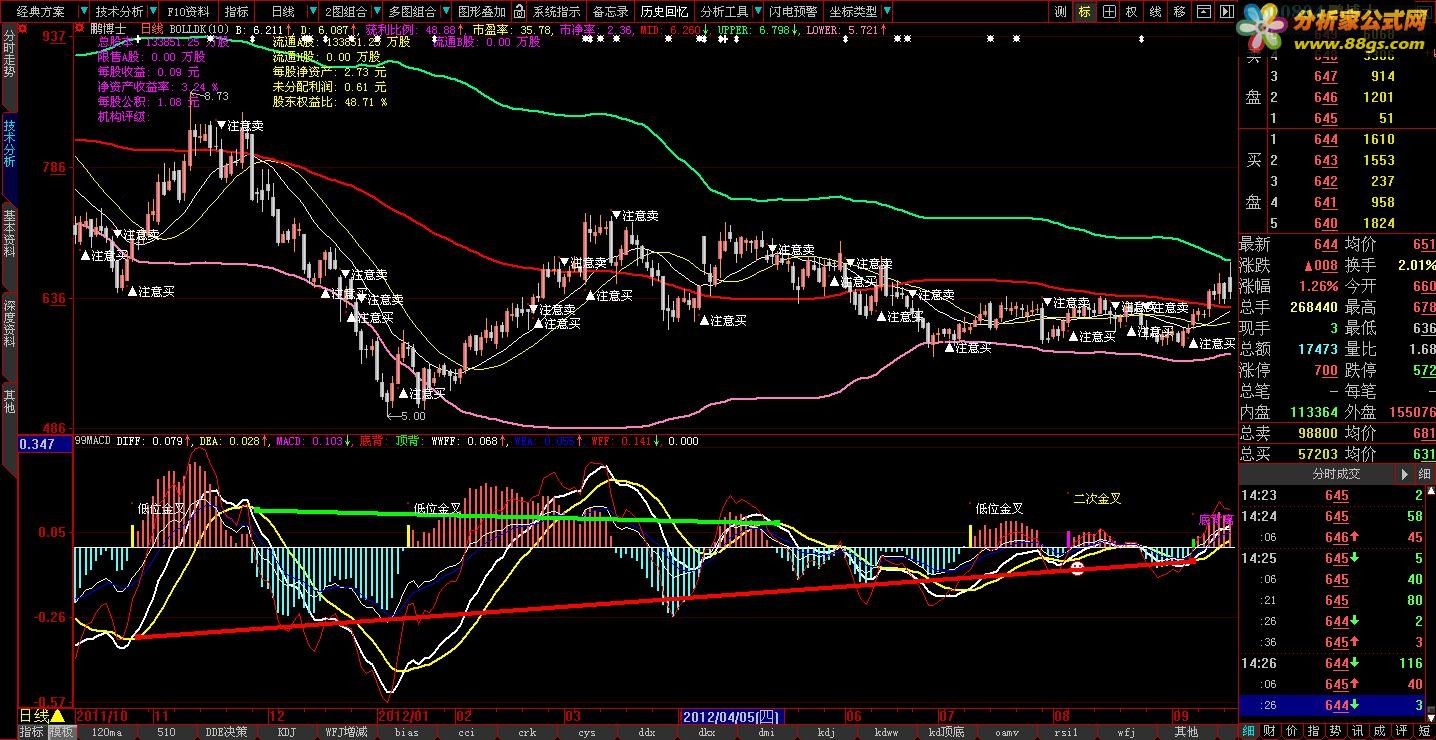Screen dimensions: 1436x740
Task: Select 讯 tab in right panel bottom
Action: tap(1357, 731)
